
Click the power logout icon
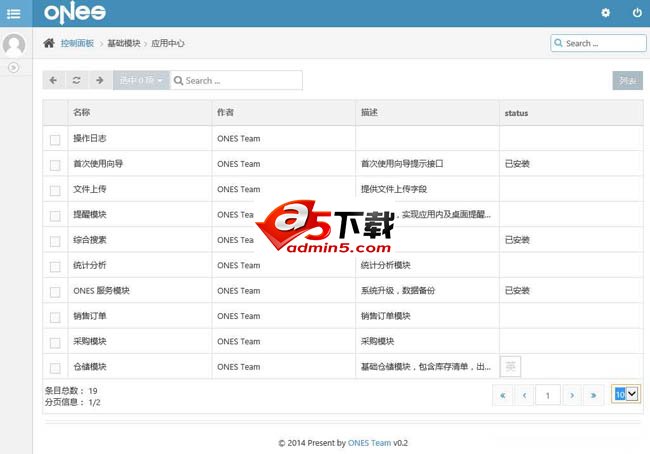(x=637, y=13)
